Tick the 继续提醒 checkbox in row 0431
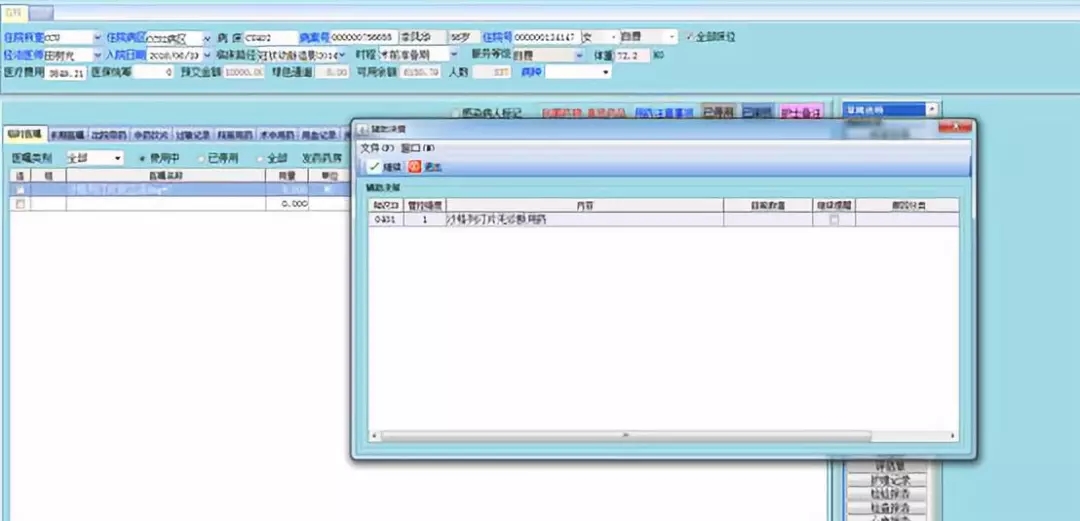Image resolution: width=1080 pixels, height=521 pixels. 834,219
